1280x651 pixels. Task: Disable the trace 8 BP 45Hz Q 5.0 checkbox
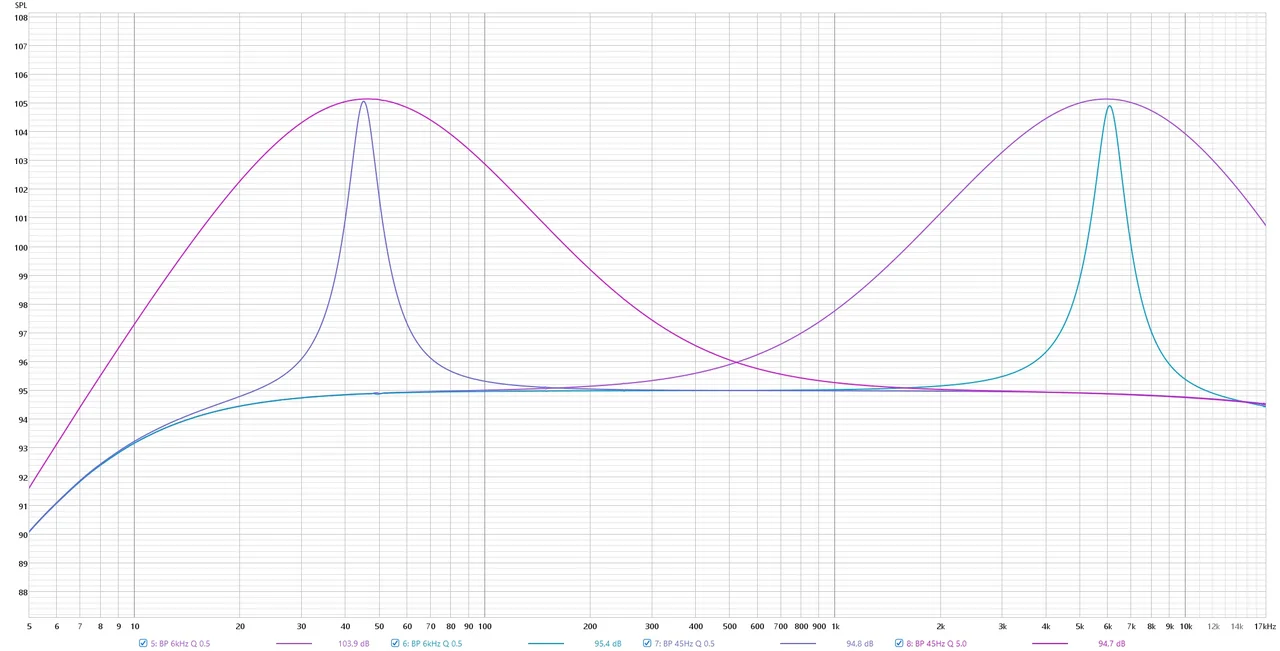[900, 643]
